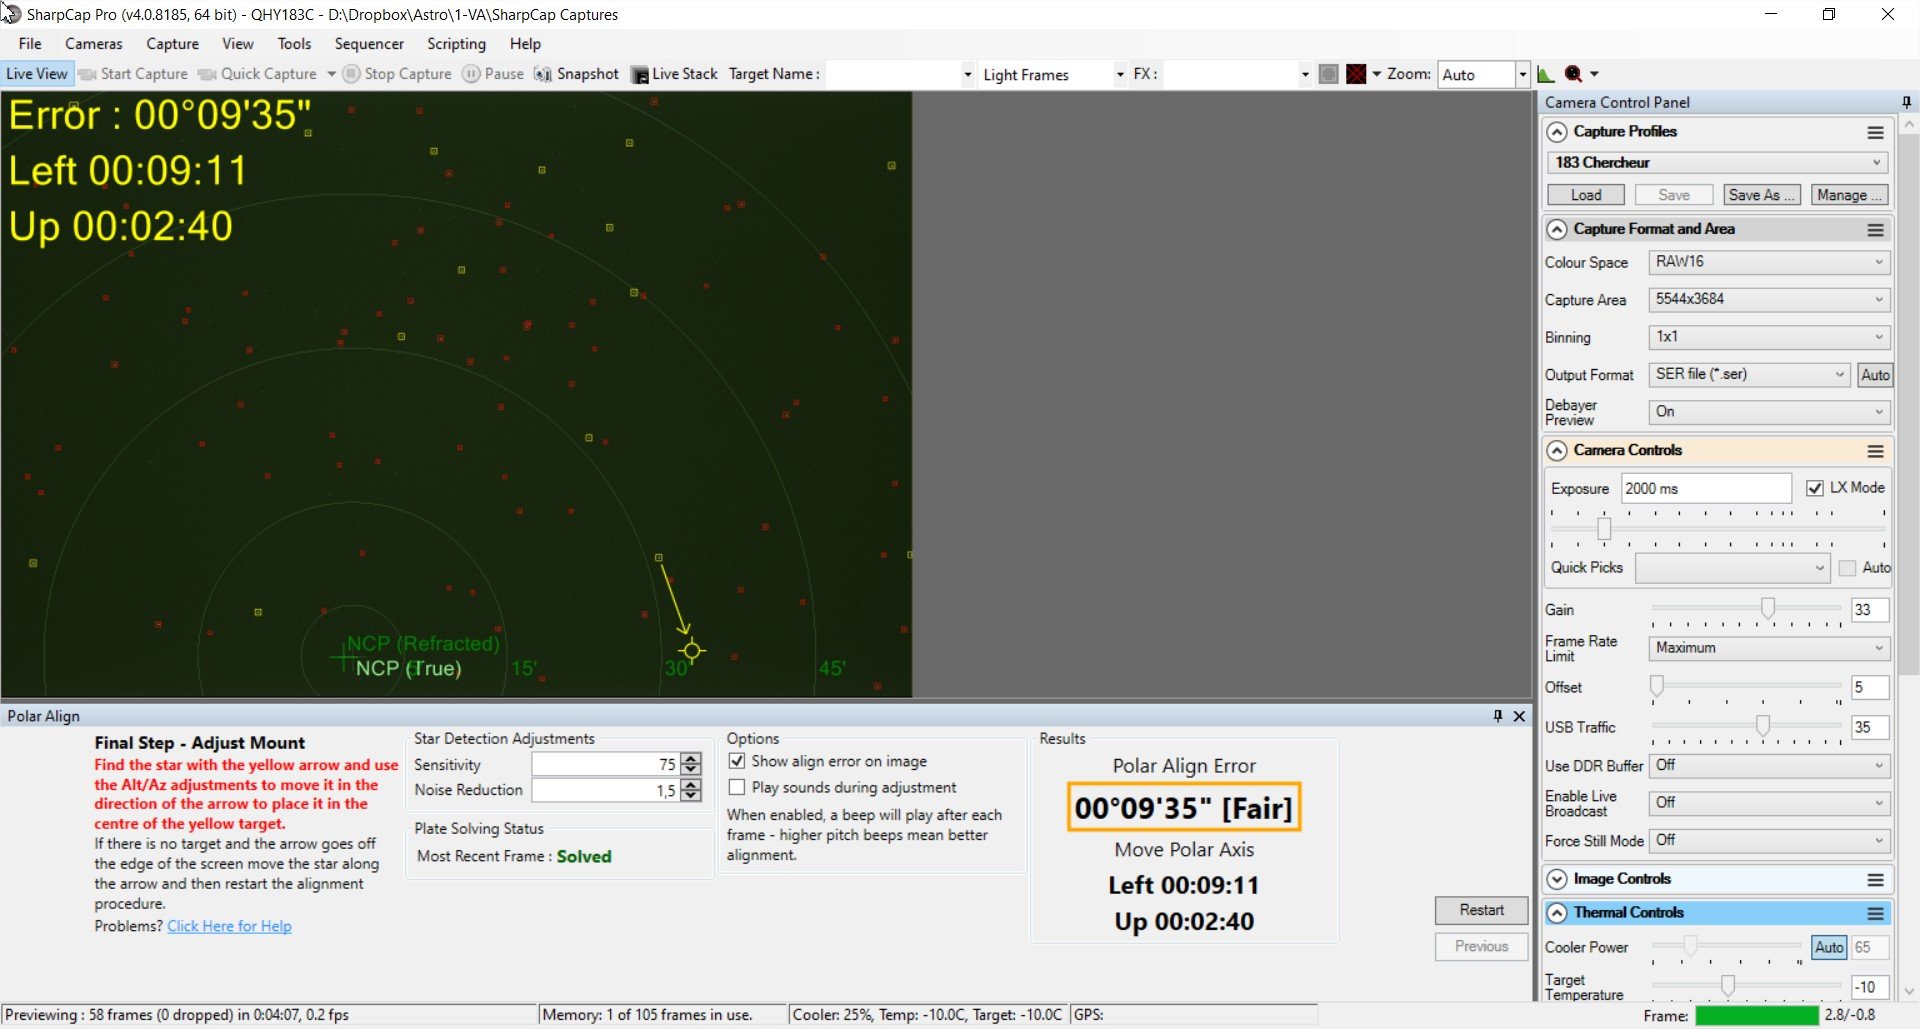Open the Sequencer menu
The height and width of the screenshot is (1029, 1920).
[369, 44]
